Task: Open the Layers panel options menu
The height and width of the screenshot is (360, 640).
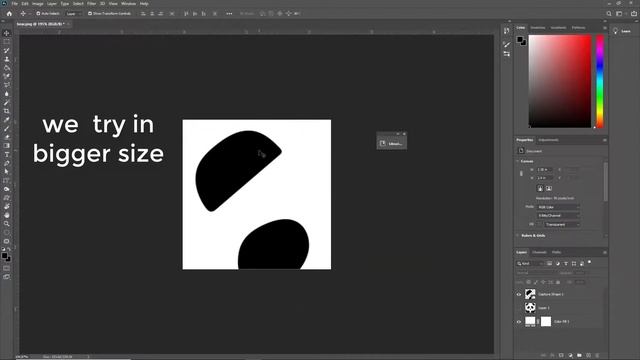Action: (x=605, y=253)
